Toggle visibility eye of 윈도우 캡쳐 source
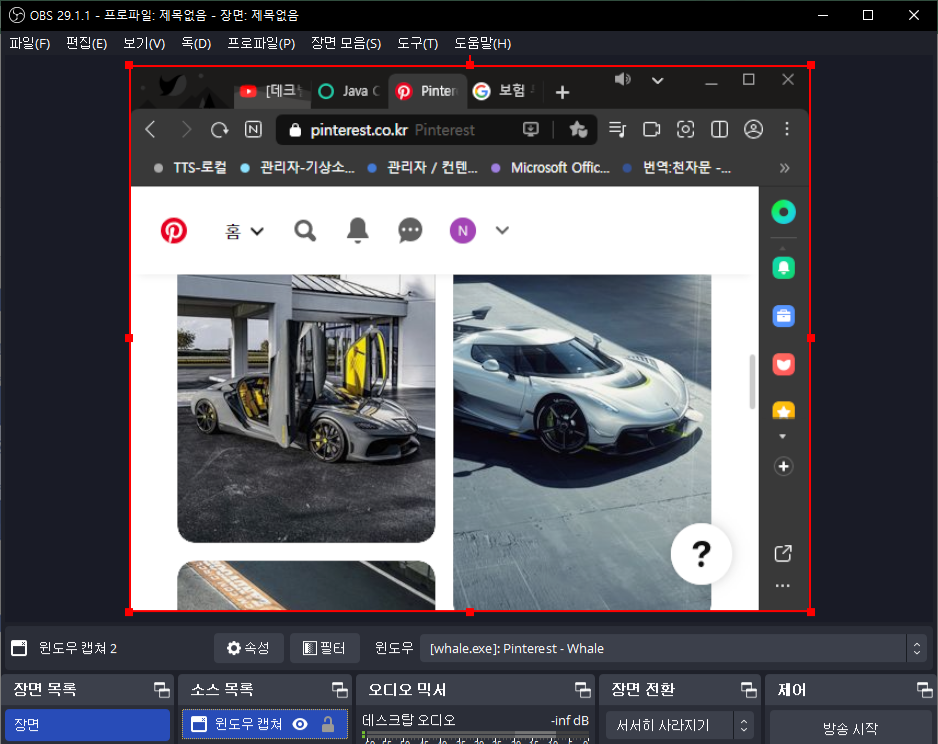This screenshot has width=938, height=744. point(300,724)
